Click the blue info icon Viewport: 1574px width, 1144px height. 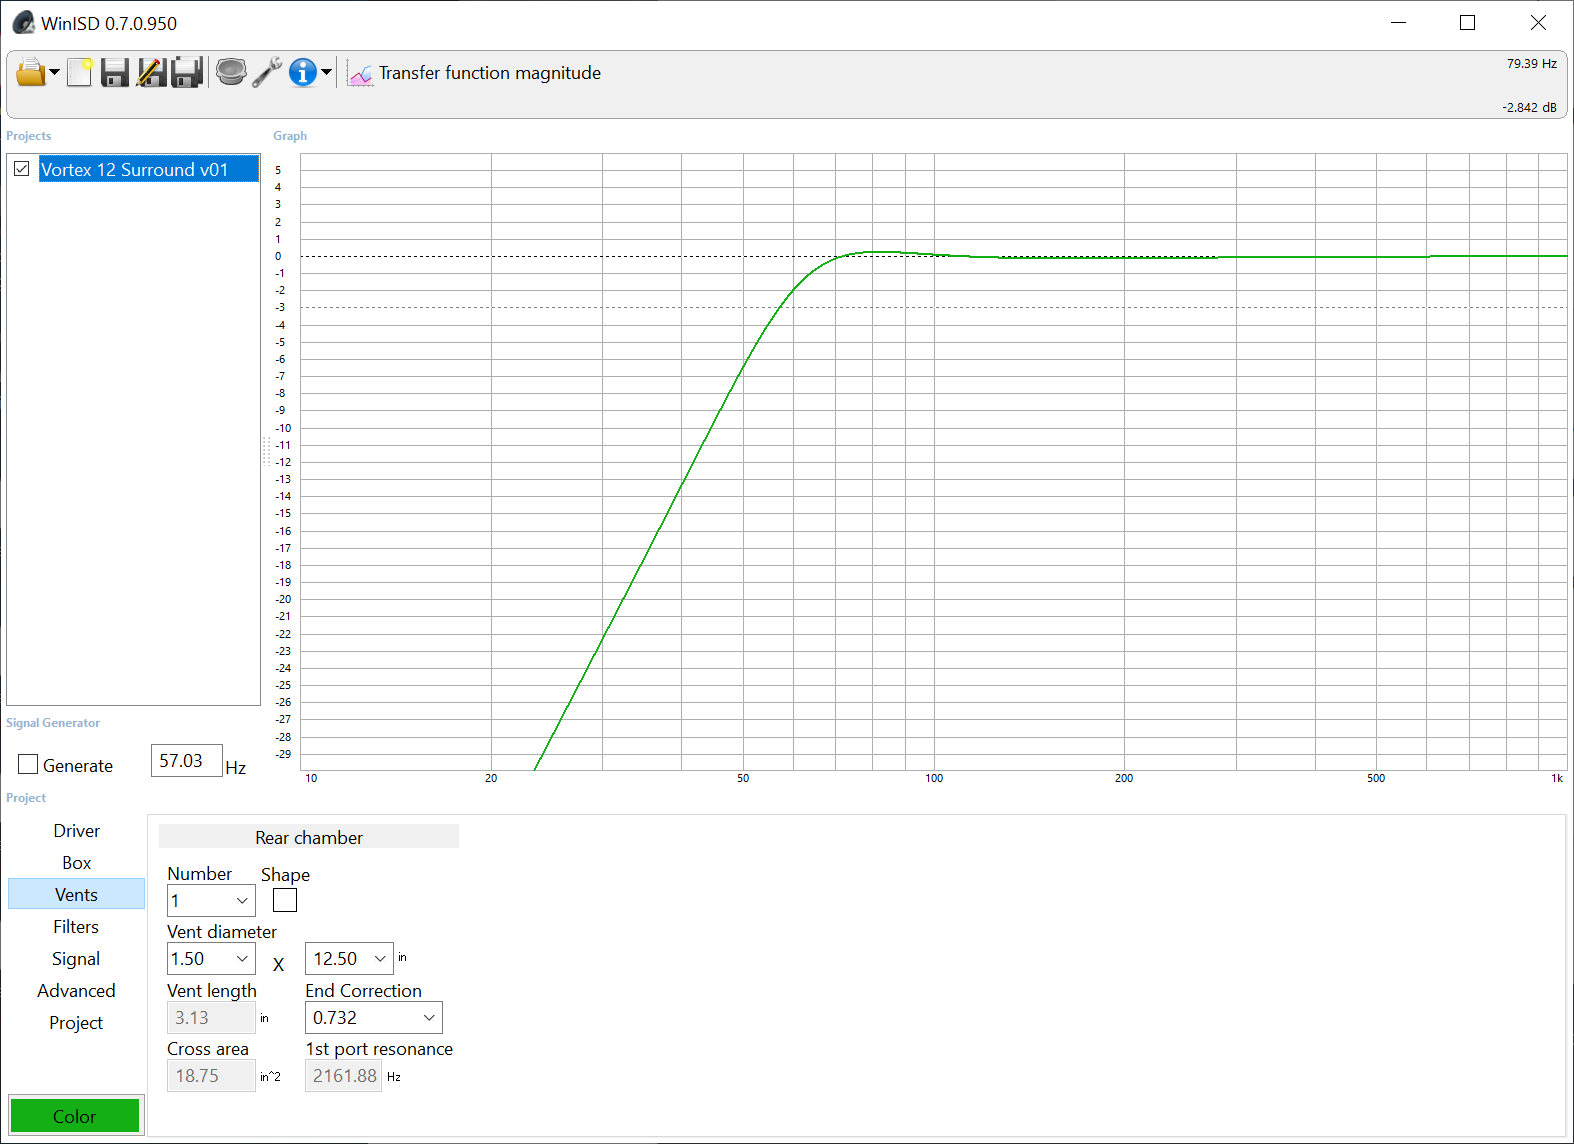pyautogui.click(x=302, y=73)
